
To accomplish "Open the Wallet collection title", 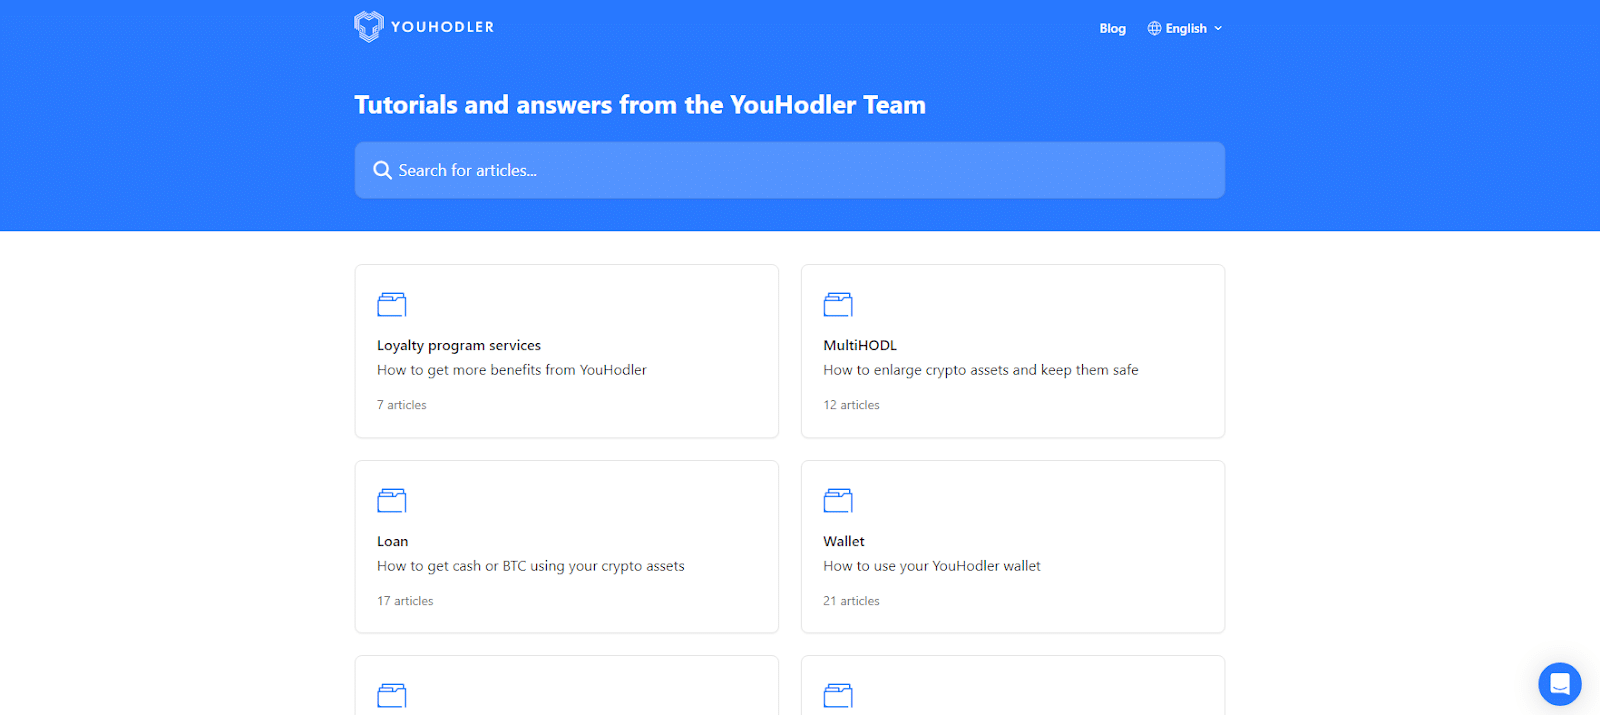I will pyautogui.click(x=844, y=541).
